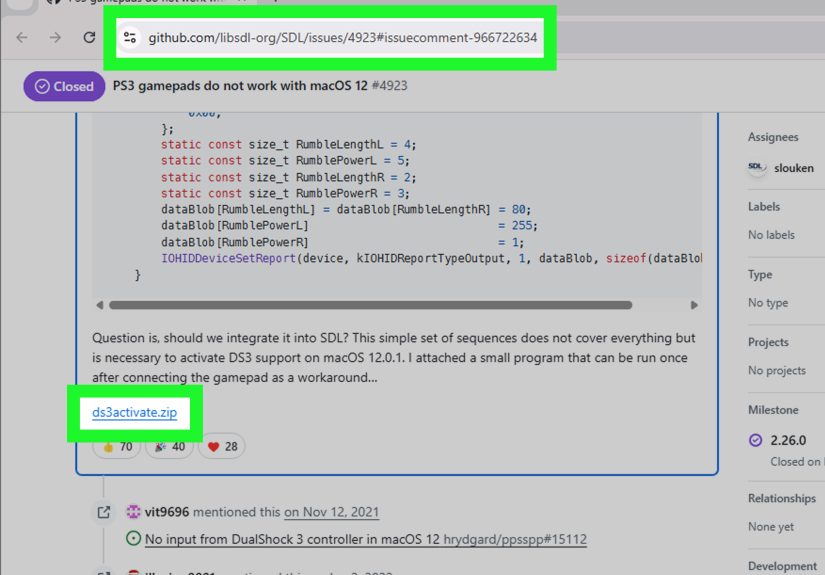825x575 pixels.
Task: Select the 'RumblePowerR = 3' code line
Action: [x=285, y=193]
